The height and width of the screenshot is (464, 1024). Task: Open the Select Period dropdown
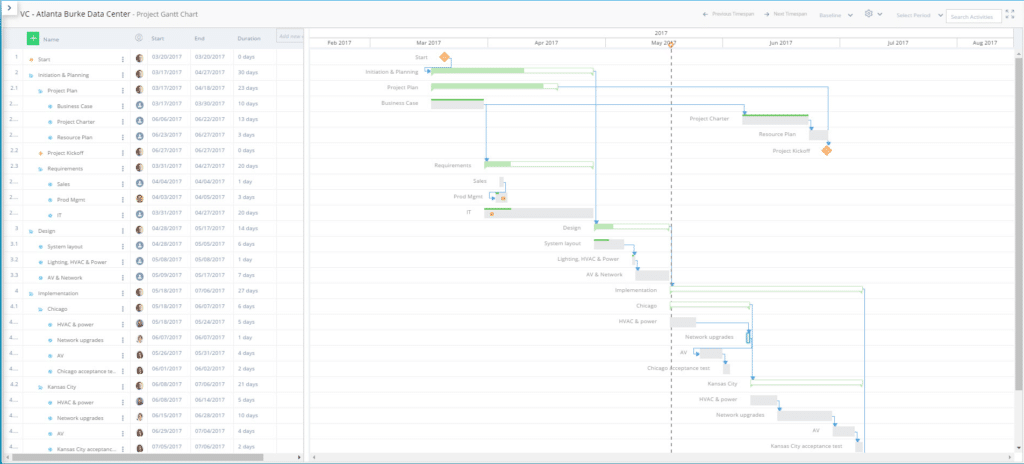(x=919, y=14)
